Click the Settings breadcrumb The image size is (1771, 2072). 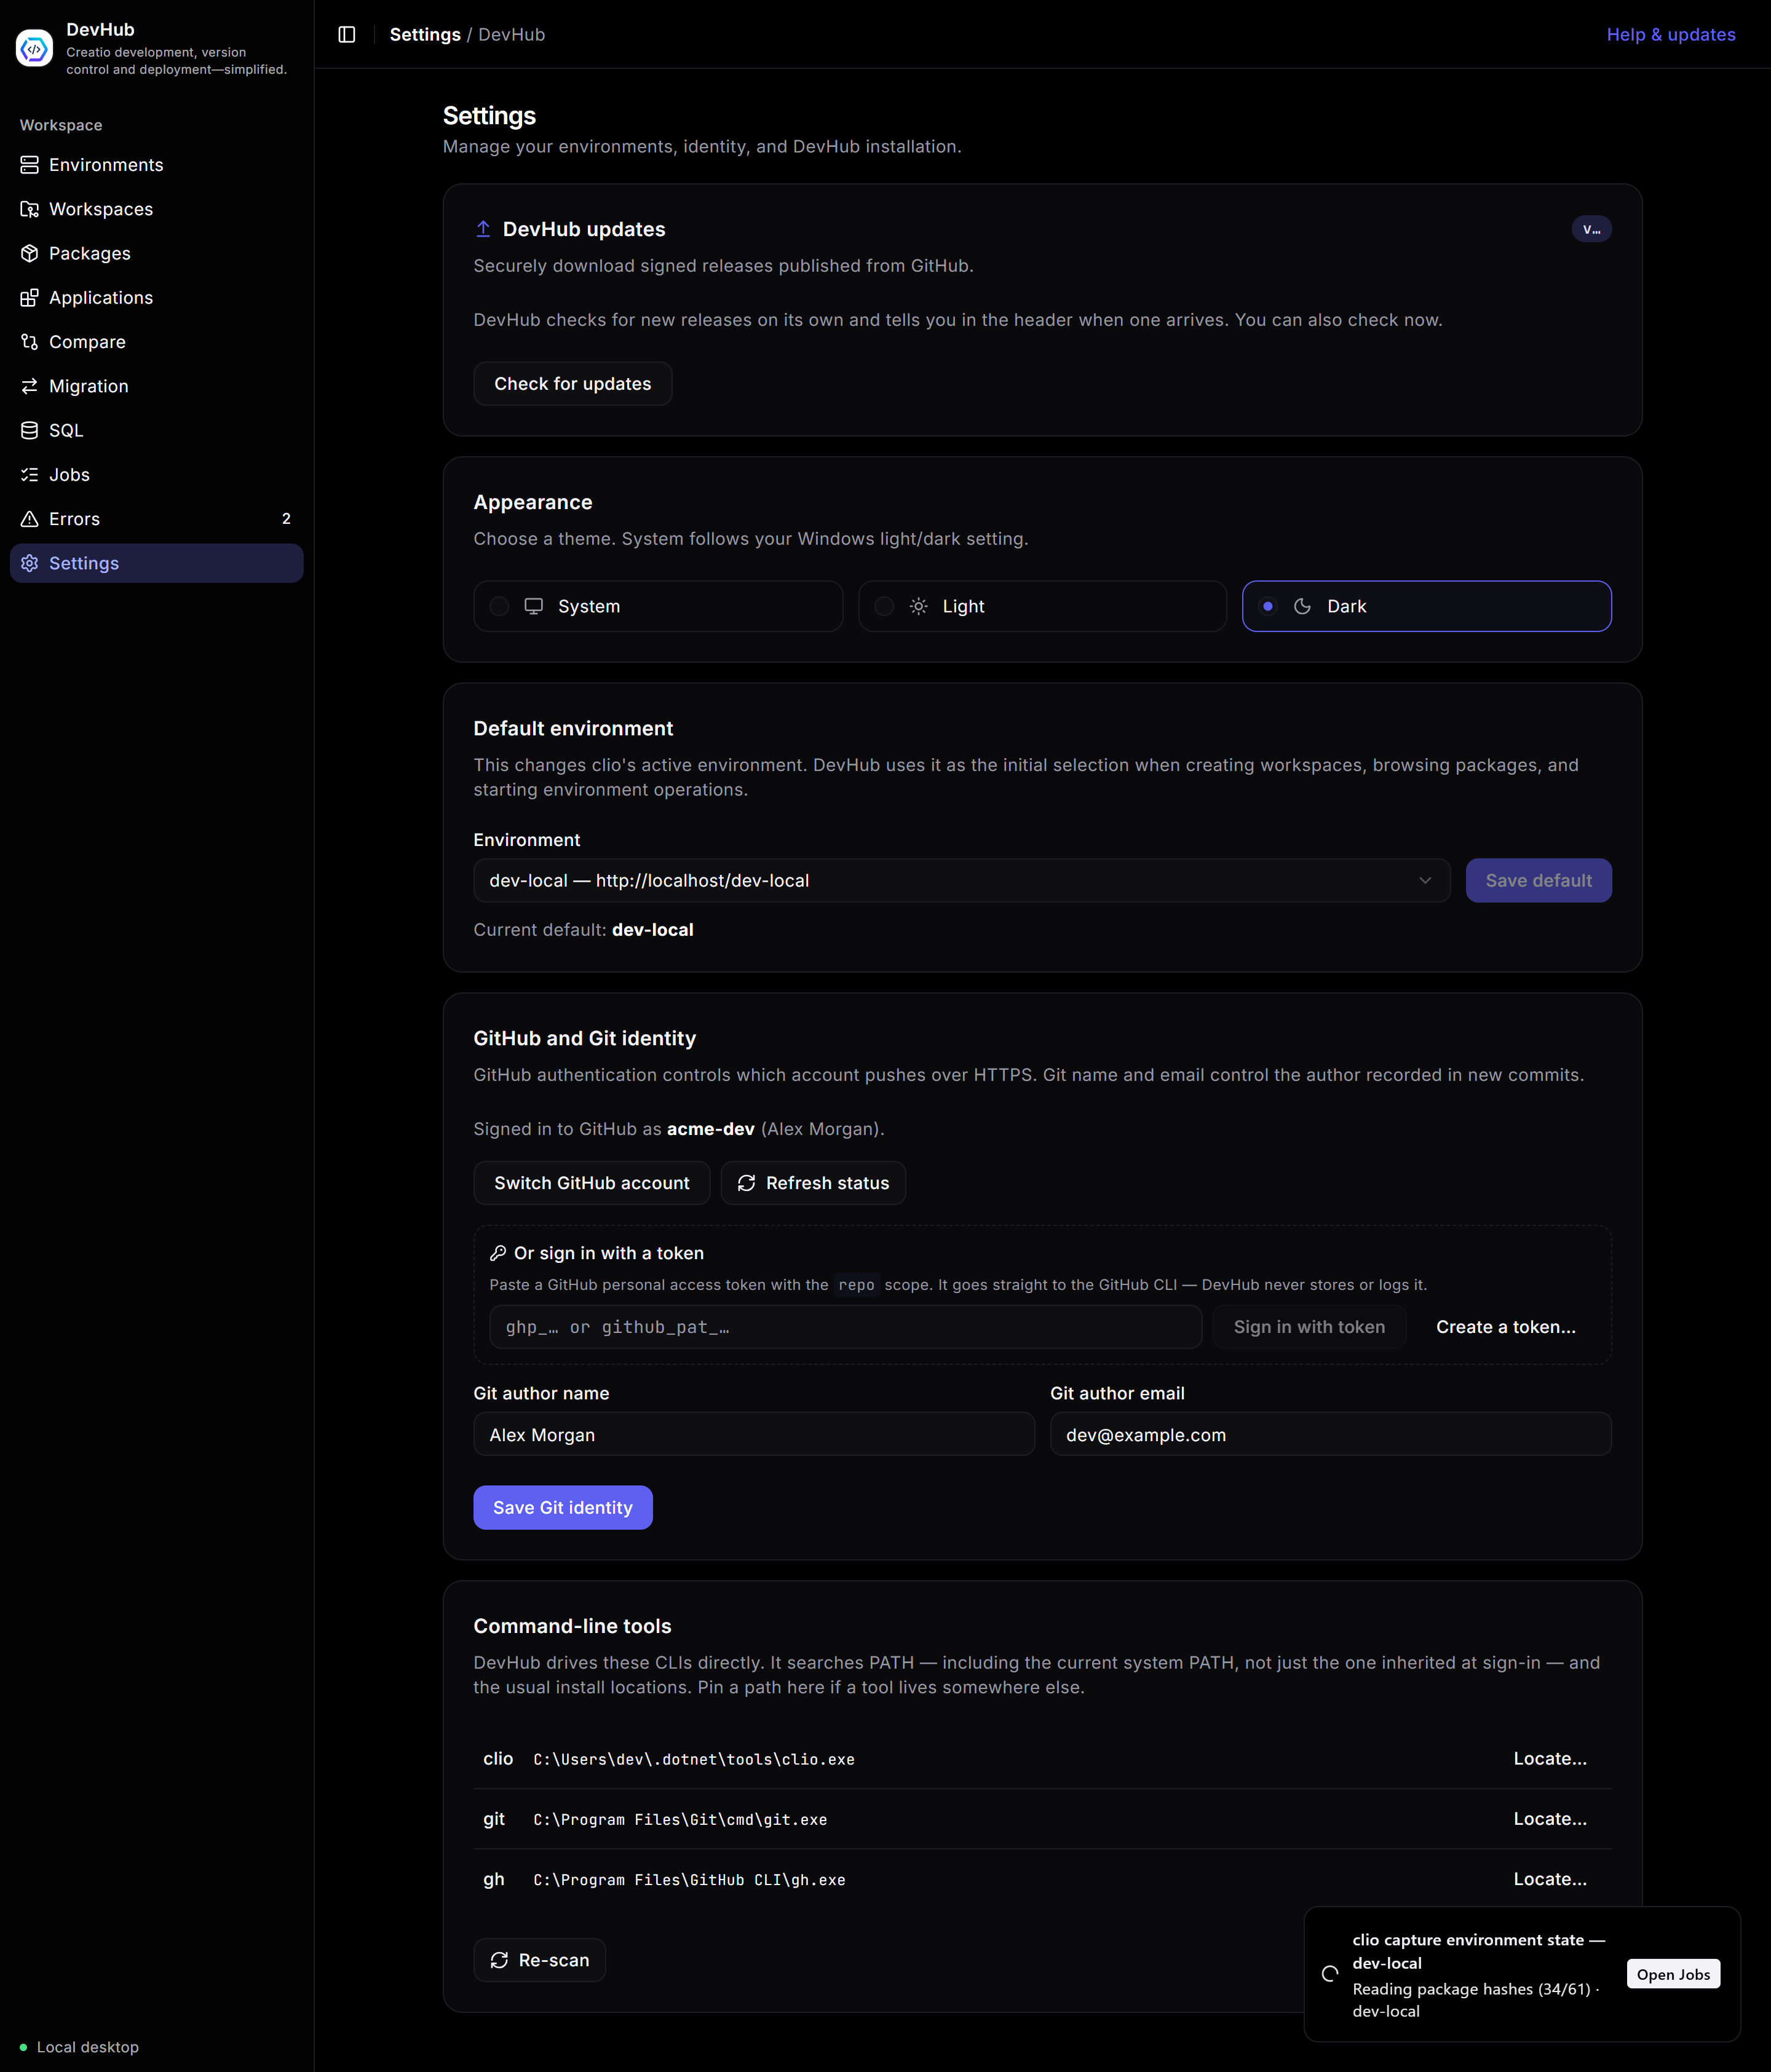tap(425, 34)
